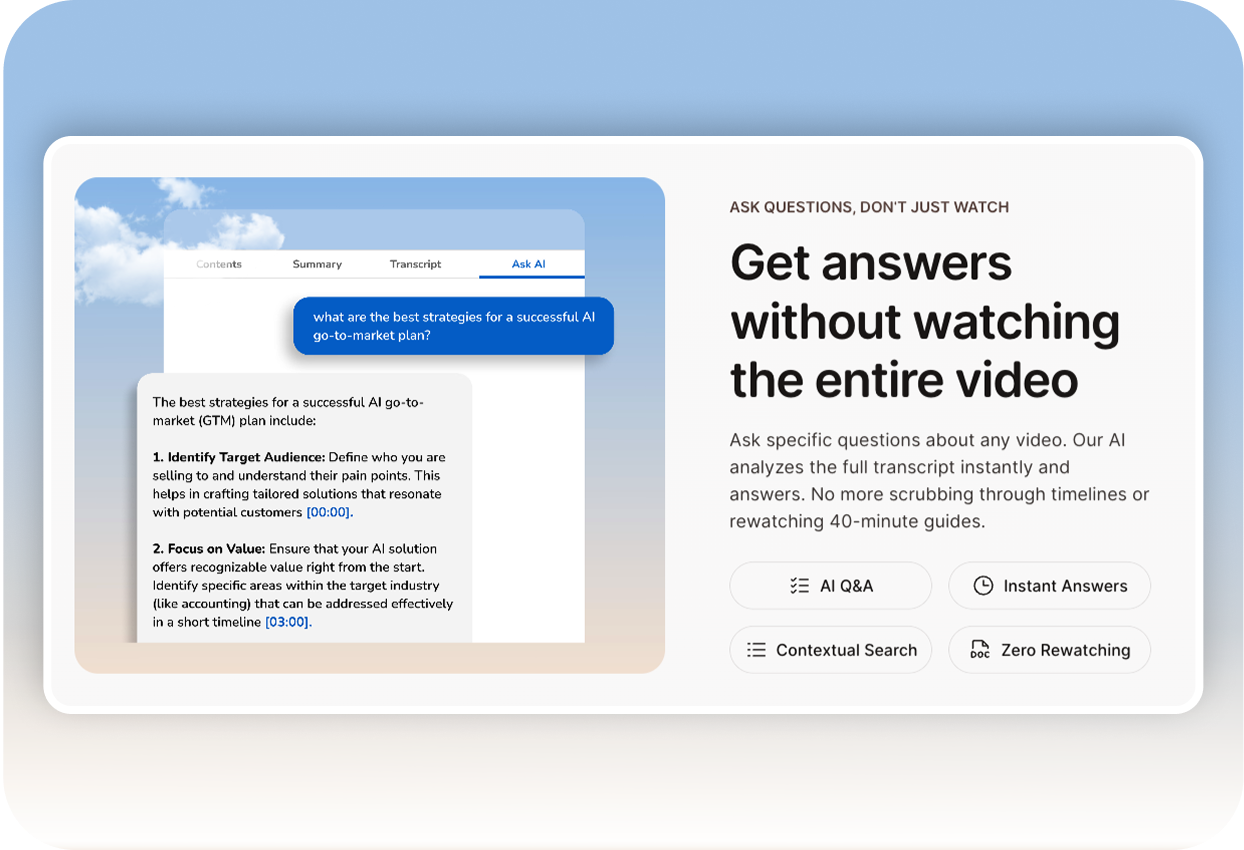Click the checklist icon beside AI Q&A

(799, 586)
